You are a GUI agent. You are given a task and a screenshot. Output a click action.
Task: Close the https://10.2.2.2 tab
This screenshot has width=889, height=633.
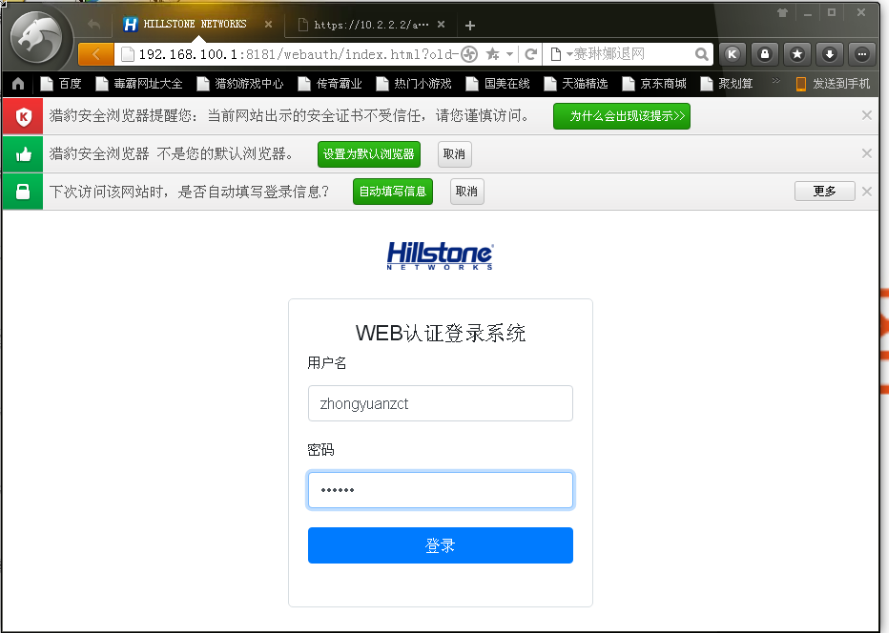(441, 24)
